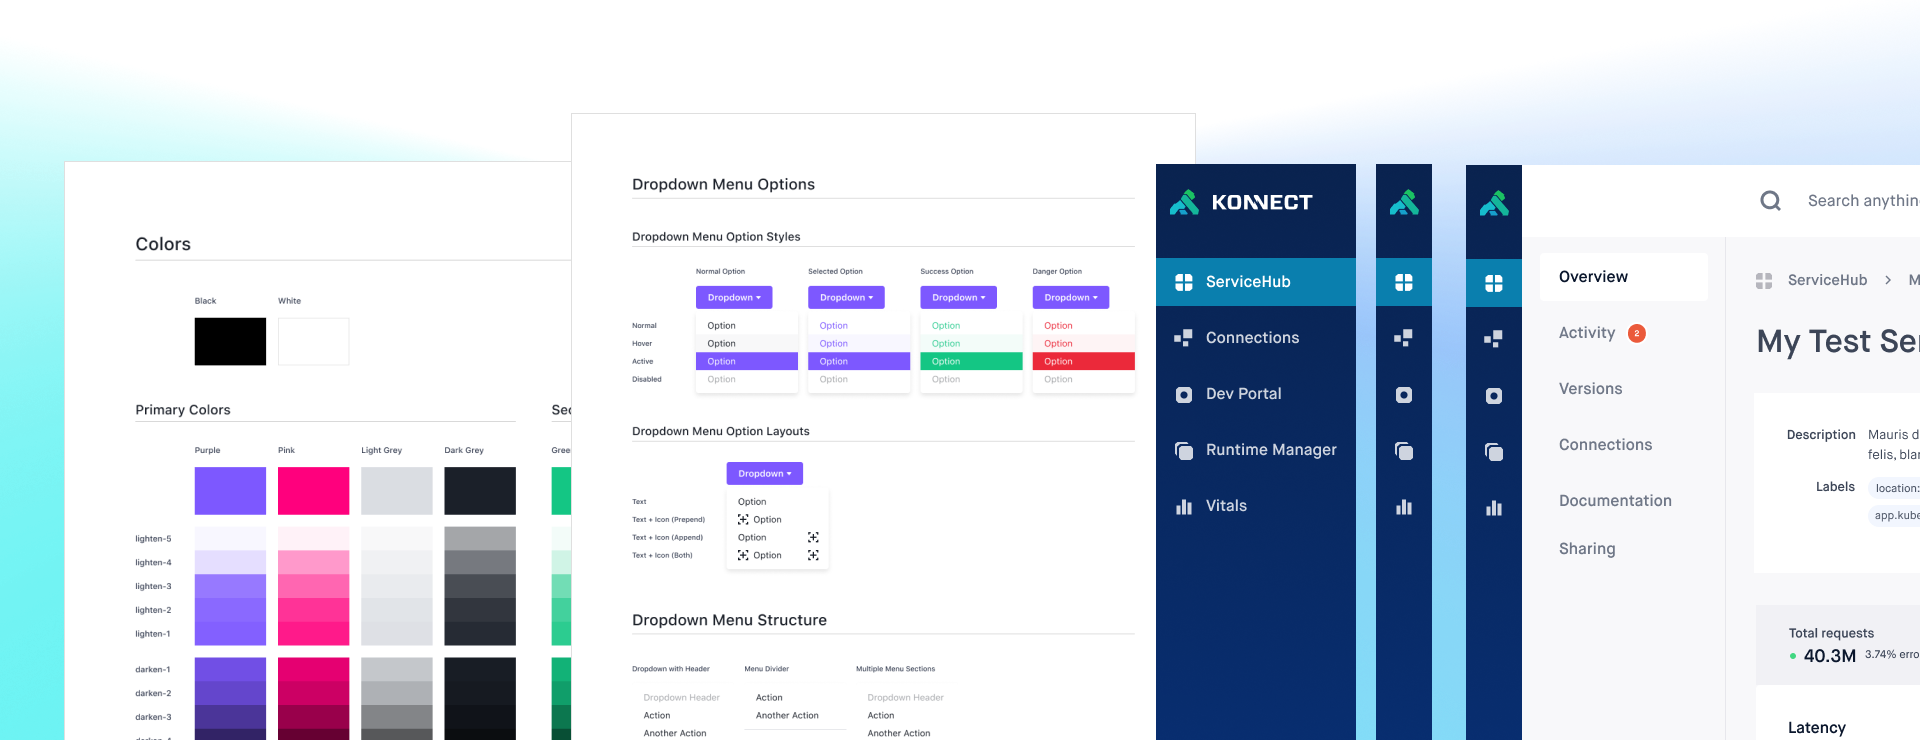
Task: Go to the Versions tab
Action: (1590, 389)
